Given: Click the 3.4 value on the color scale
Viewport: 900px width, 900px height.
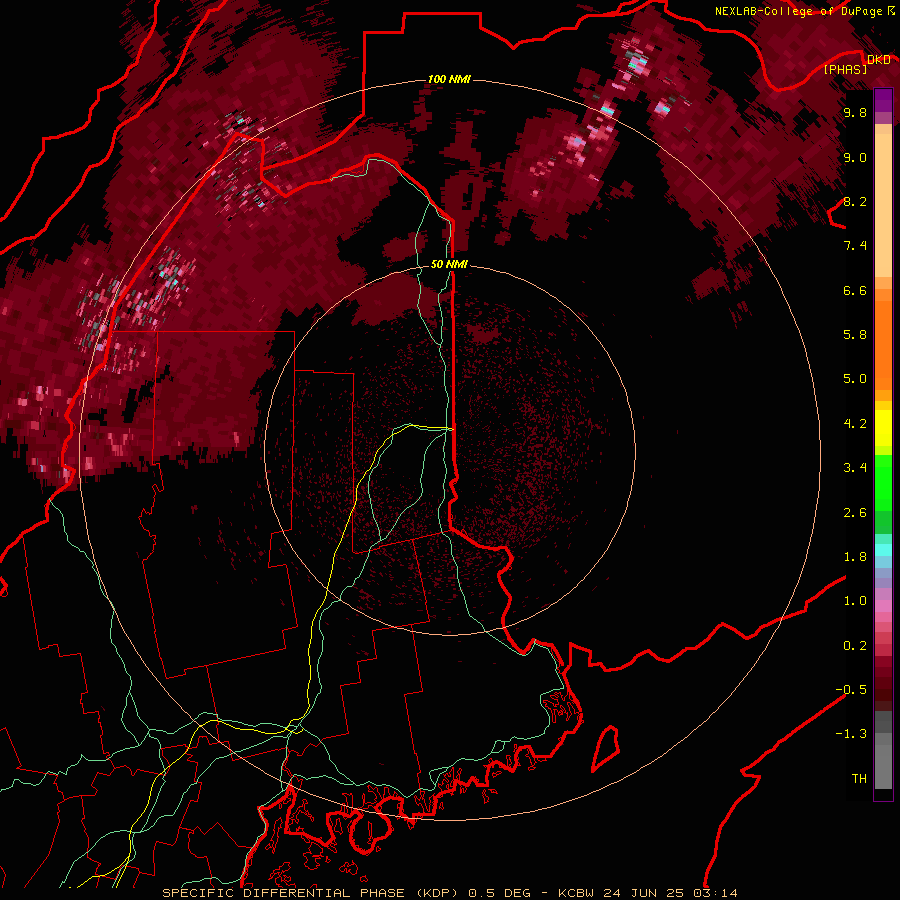Looking at the screenshot, I should [x=855, y=468].
